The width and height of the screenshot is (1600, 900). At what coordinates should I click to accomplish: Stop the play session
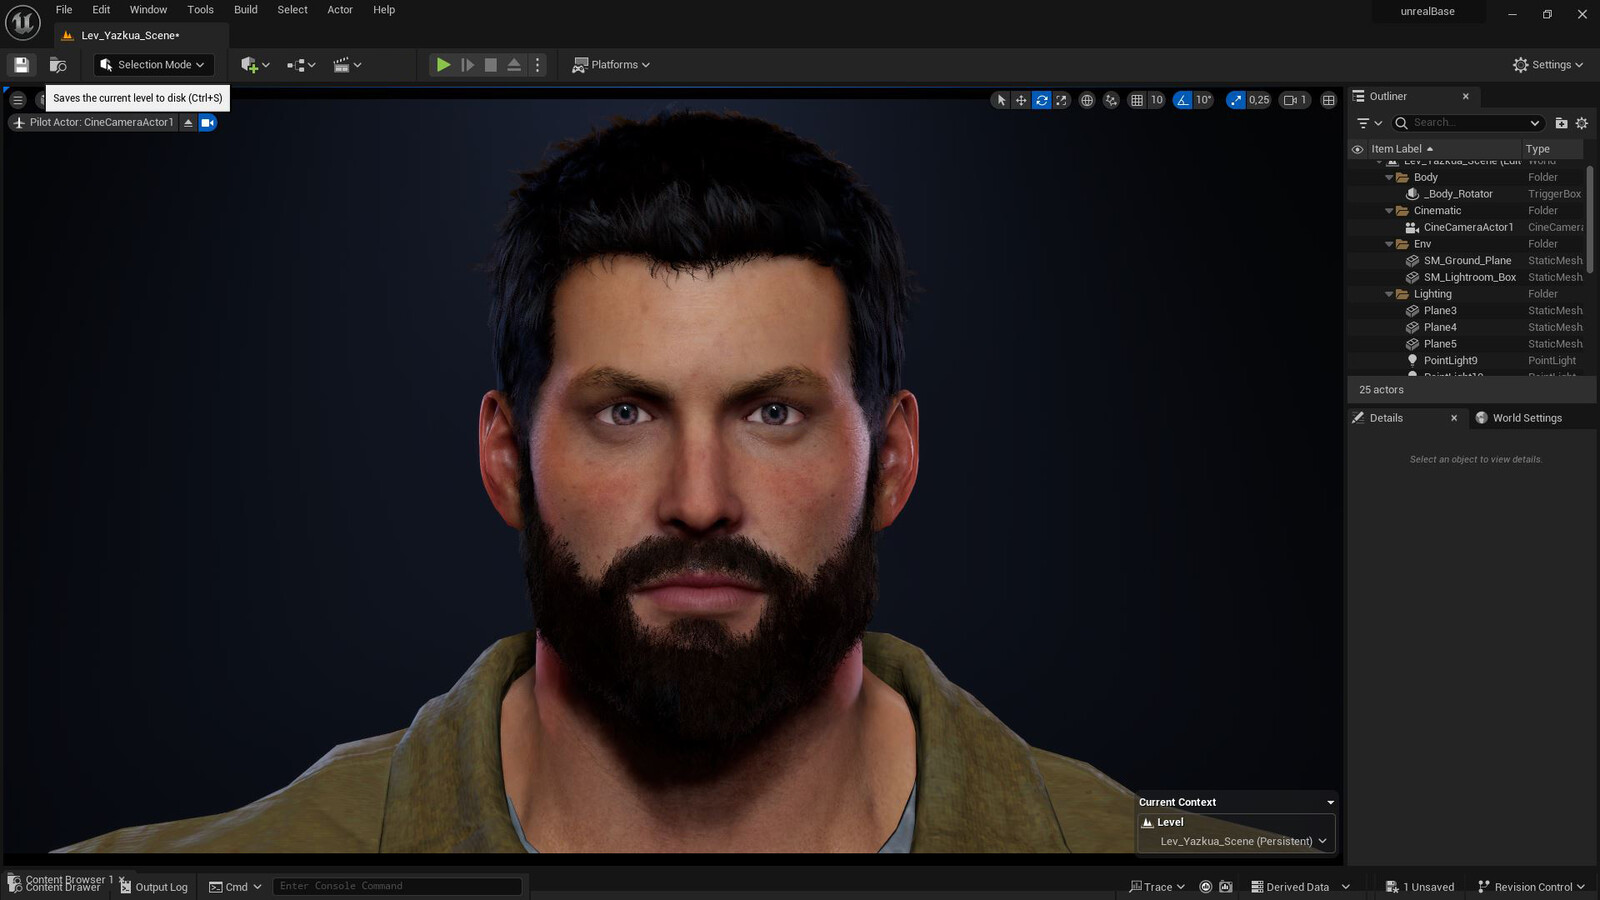pyautogui.click(x=490, y=65)
